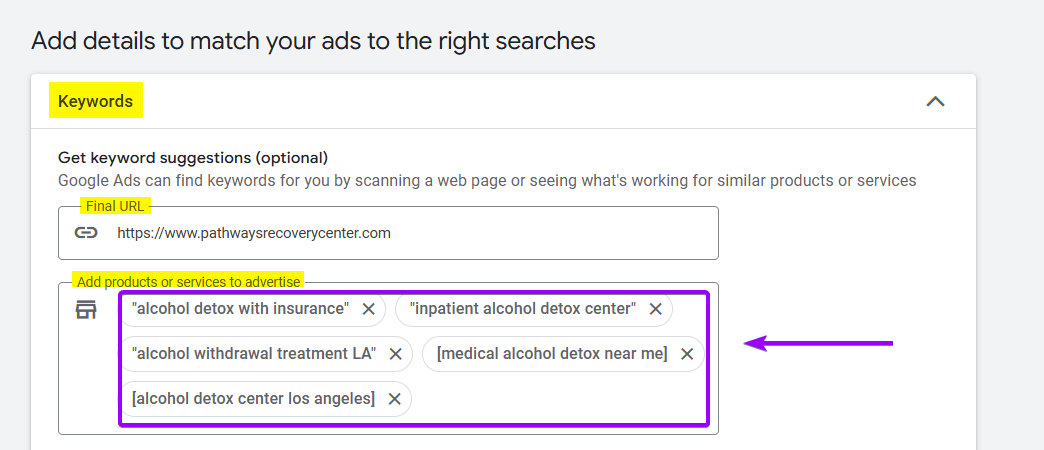1044x450 pixels.
Task: Collapse the Keywords section chevron
Action: 935,101
